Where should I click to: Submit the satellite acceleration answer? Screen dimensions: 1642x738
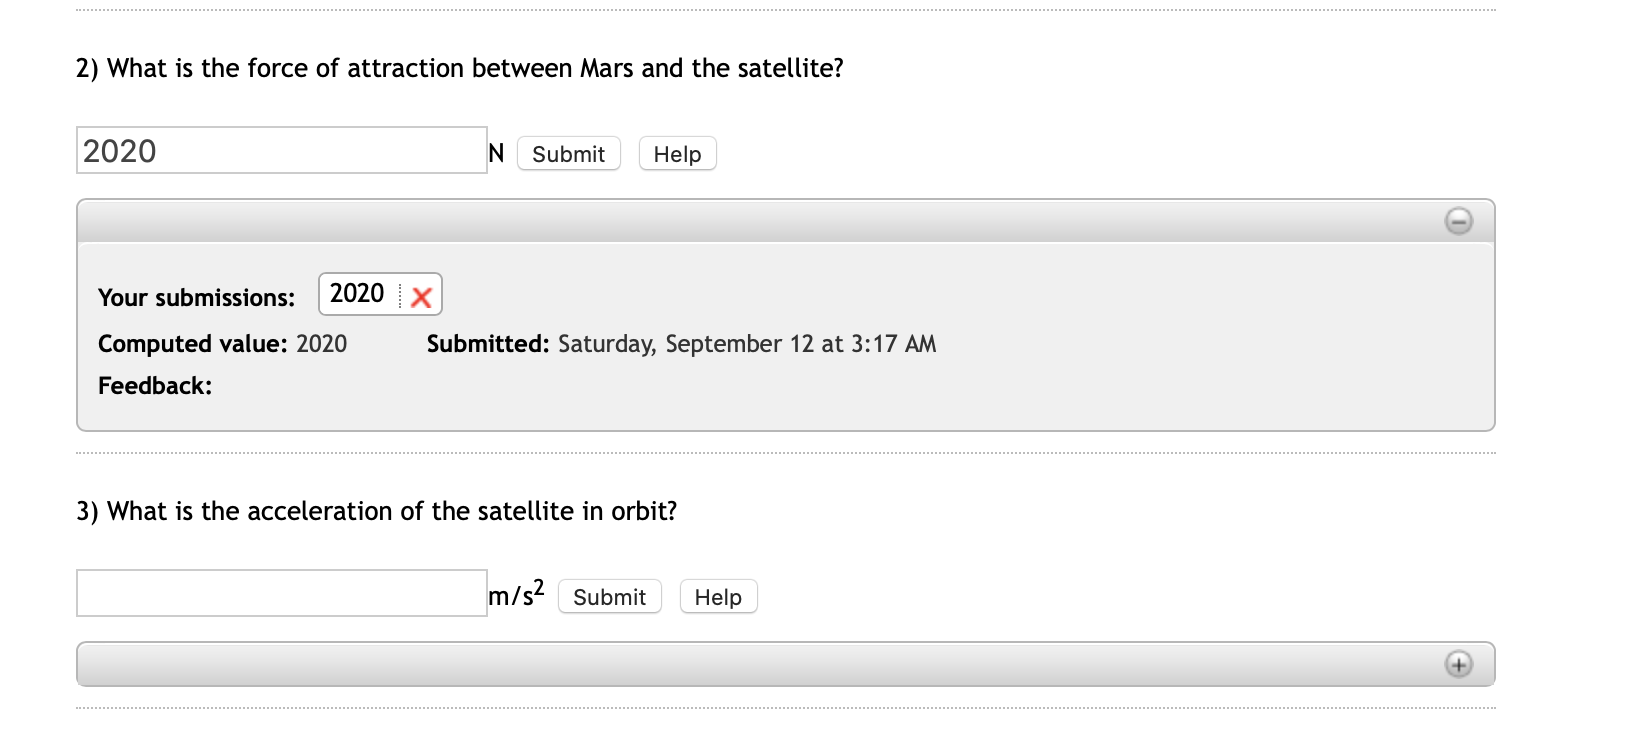tap(609, 597)
